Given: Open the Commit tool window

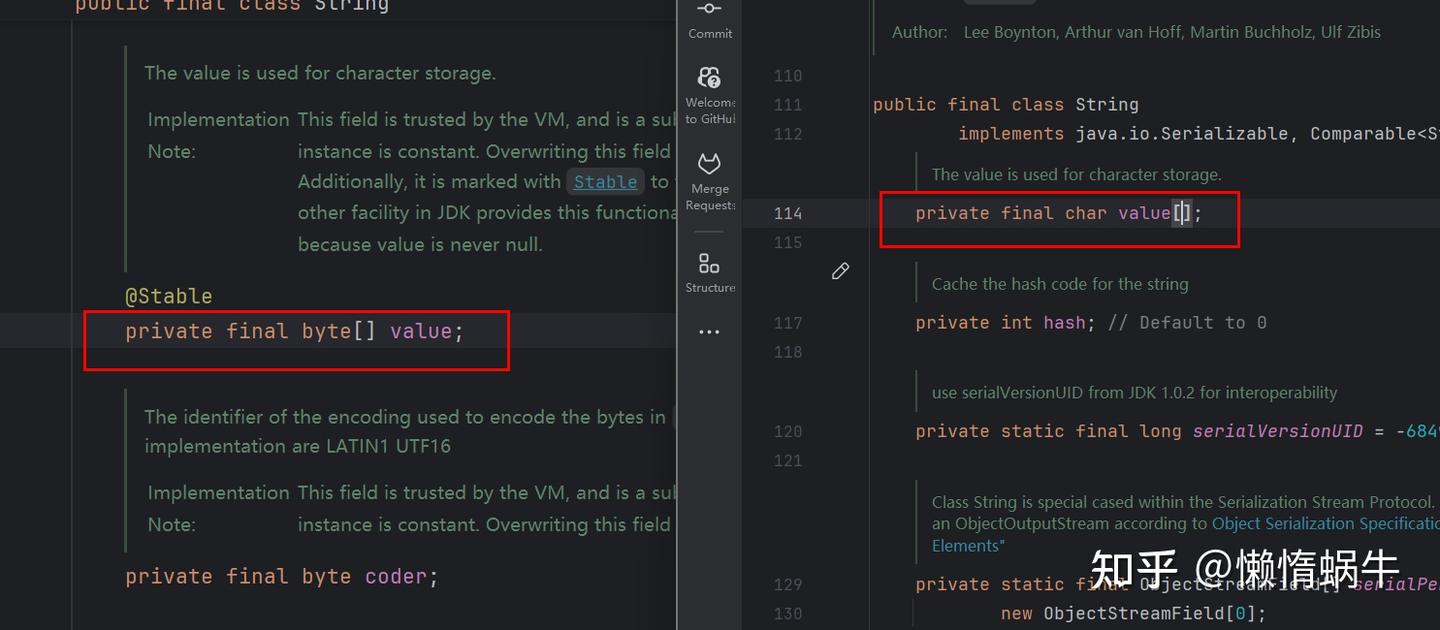Looking at the screenshot, I should point(710,18).
